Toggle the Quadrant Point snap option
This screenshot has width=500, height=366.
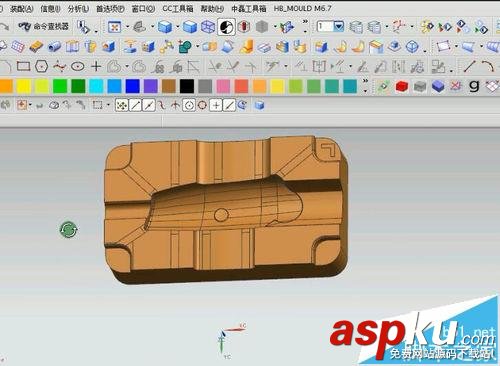point(202,105)
